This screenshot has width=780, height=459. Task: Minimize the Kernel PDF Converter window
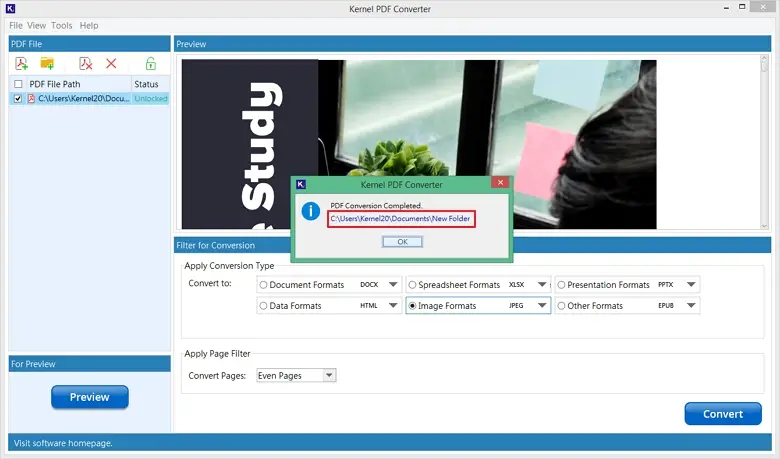coord(726,7)
